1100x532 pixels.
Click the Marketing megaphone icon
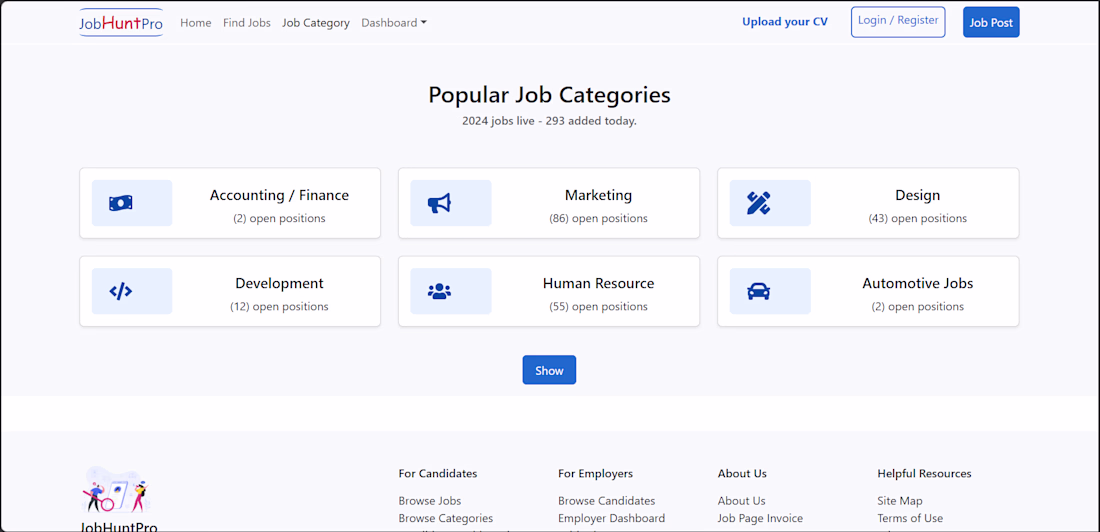tap(439, 203)
